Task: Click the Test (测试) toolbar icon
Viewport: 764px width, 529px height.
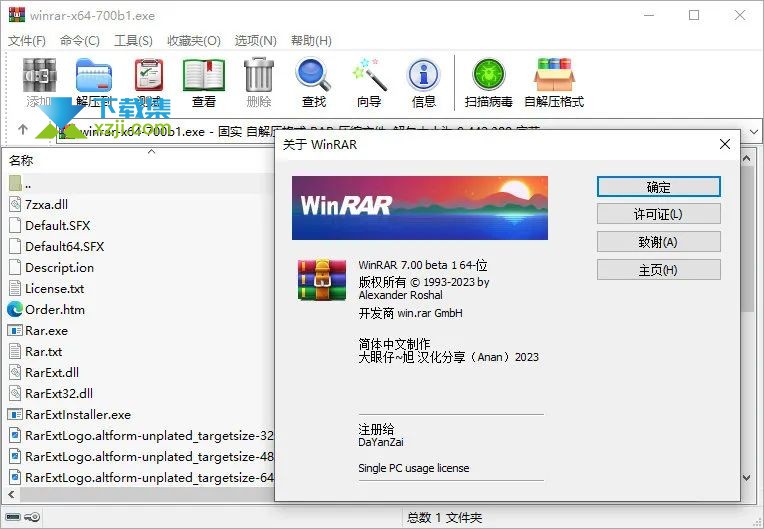Action: (x=149, y=78)
